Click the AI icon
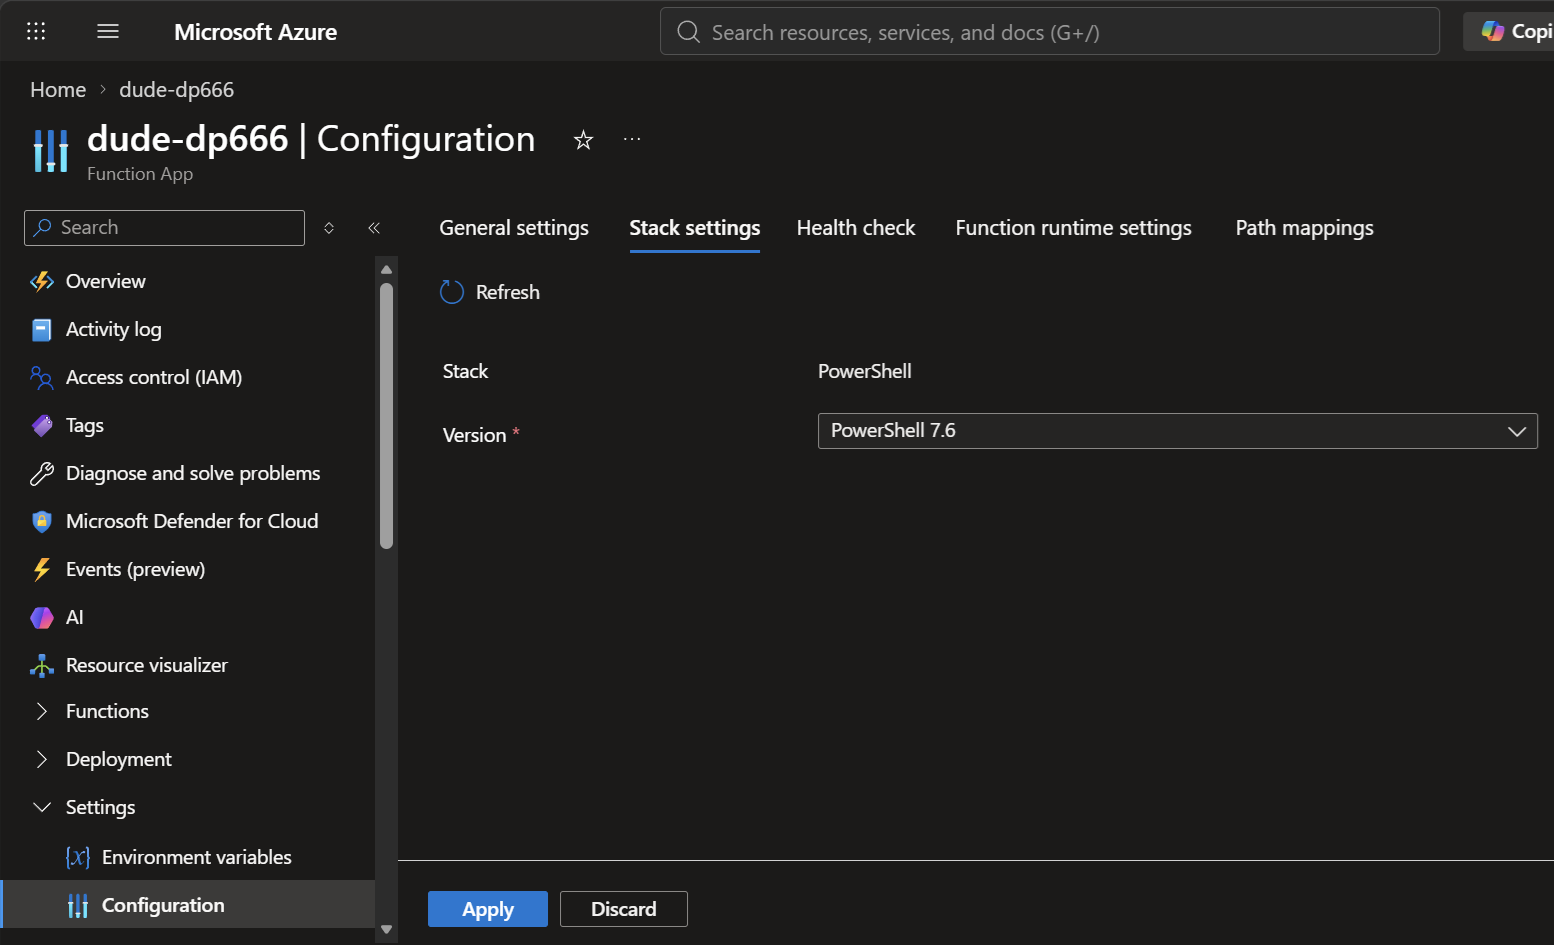The width and height of the screenshot is (1554, 945). (42, 618)
